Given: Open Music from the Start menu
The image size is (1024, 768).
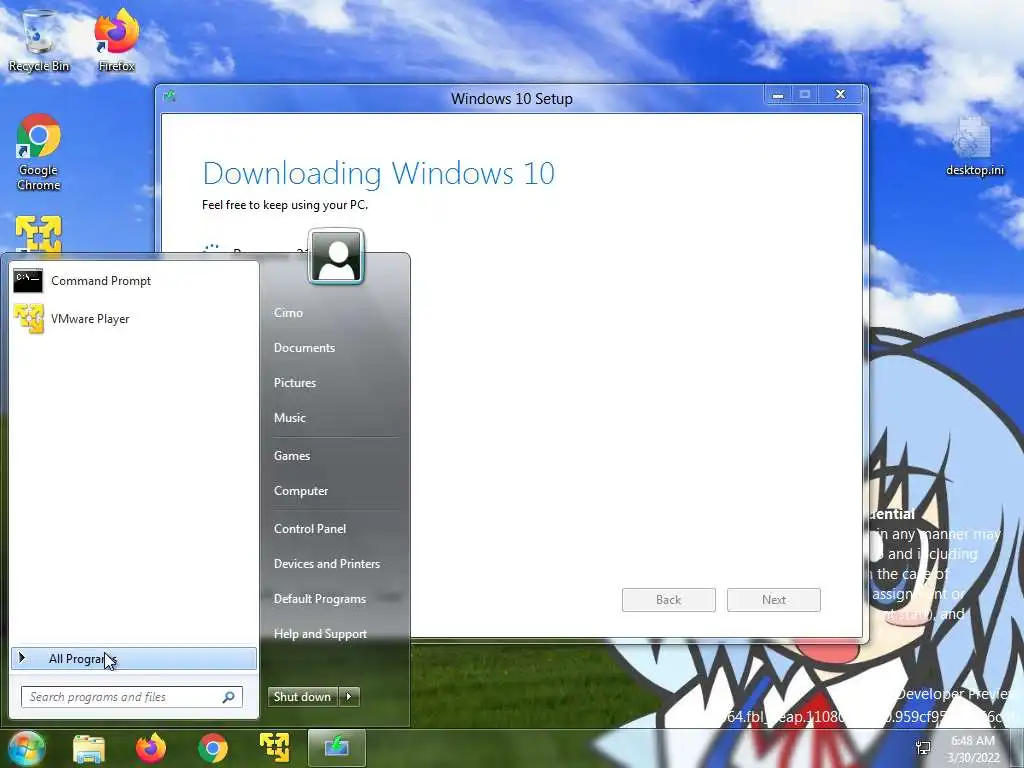Looking at the screenshot, I should click(x=289, y=418).
